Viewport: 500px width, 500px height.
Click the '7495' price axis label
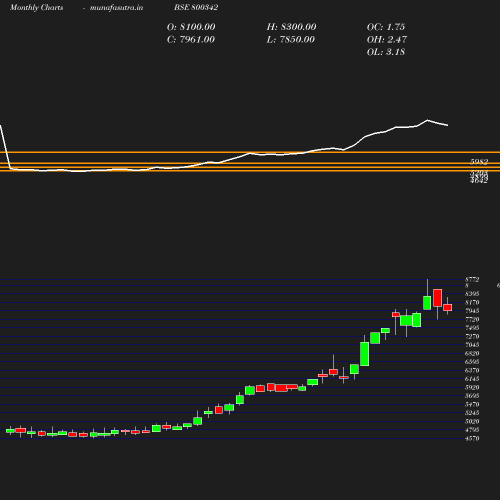click(x=472, y=328)
